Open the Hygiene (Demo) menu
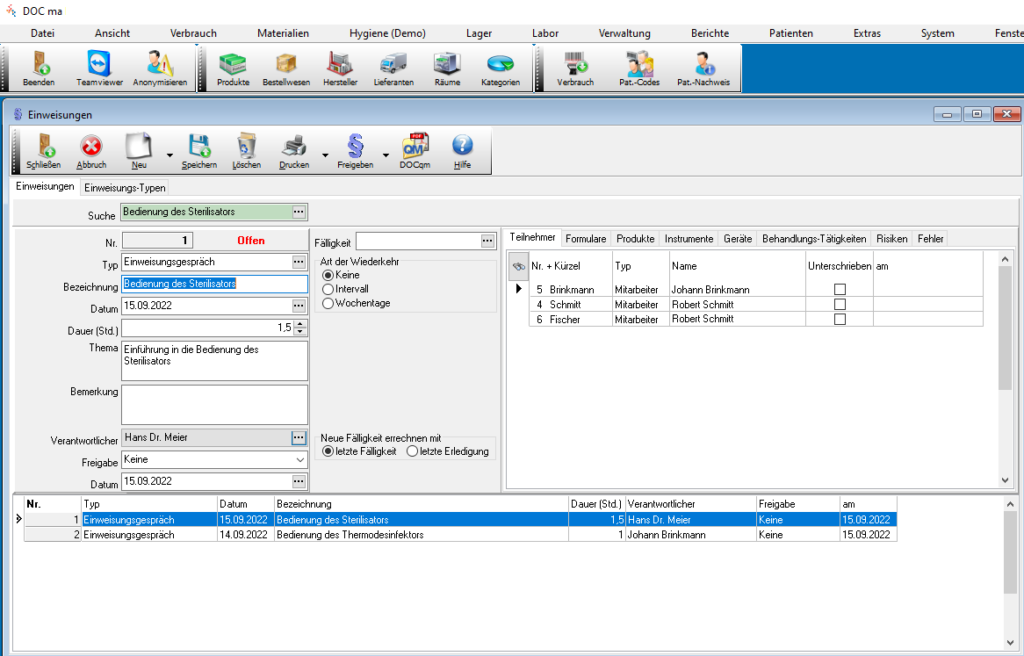 [387, 33]
